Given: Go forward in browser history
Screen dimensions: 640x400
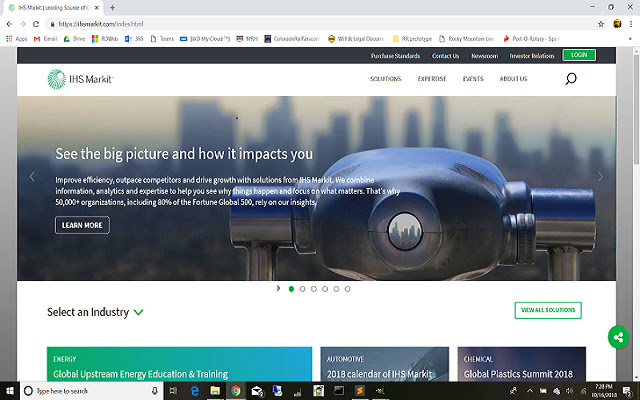Looking at the screenshot, I should click(x=22, y=24).
